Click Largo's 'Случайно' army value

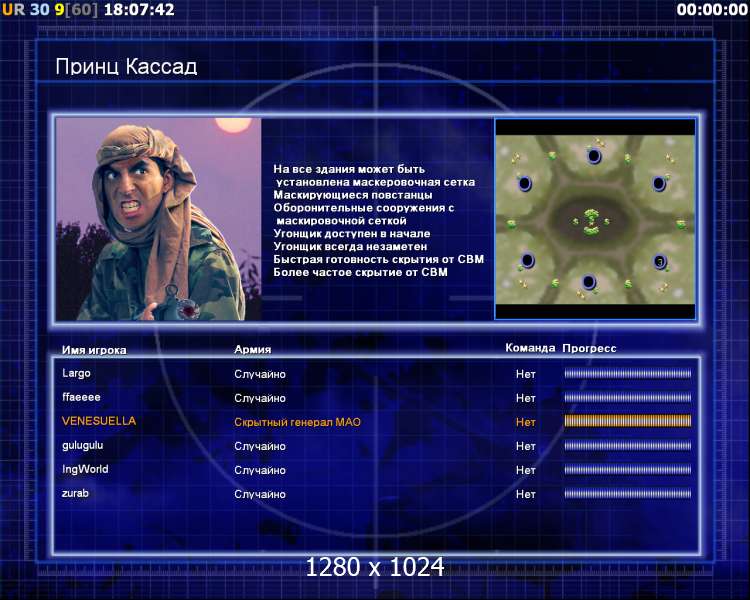[x=260, y=374]
